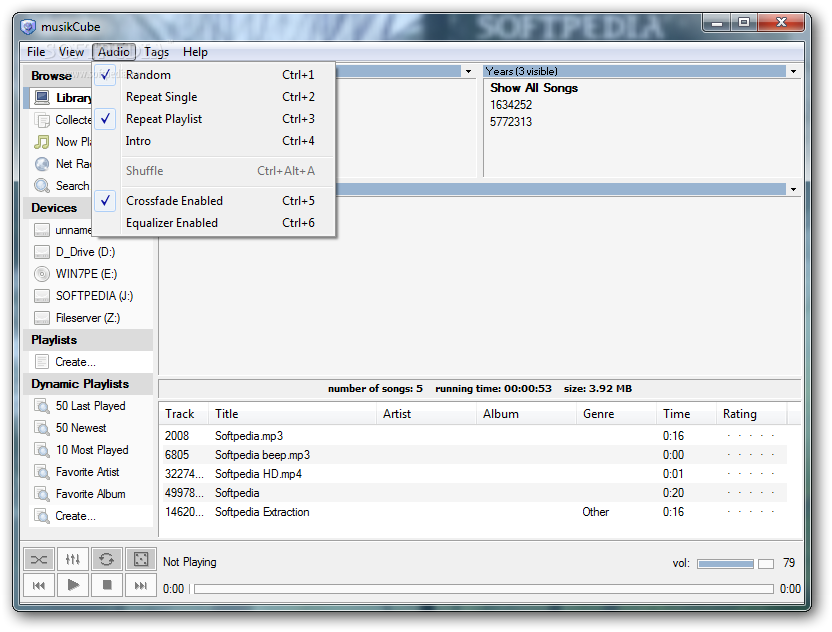Sort by Genre column header
Screen dimensions: 832x632
click(x=617, y=414)
